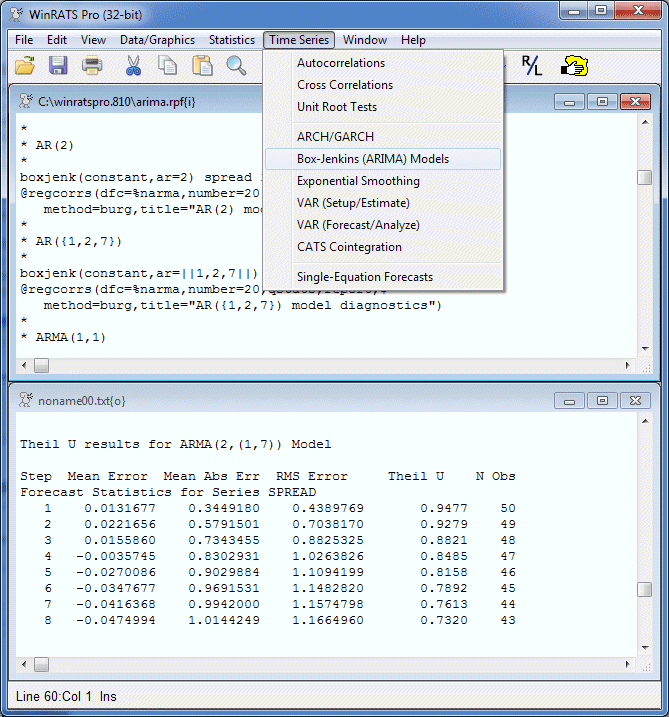
Task: Choose Autocorrelations from Time Series menu
Action: point(340,63)
